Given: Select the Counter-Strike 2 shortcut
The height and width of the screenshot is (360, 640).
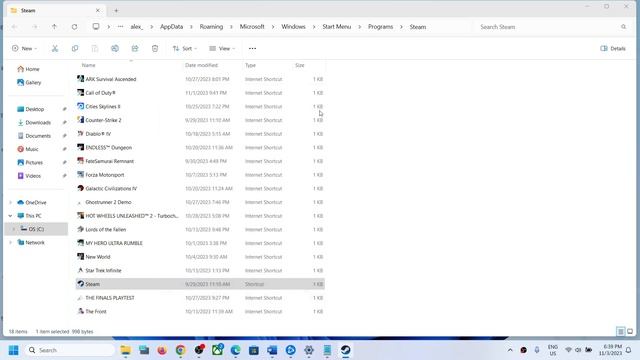Looking at the screenshot, I should click(200, 120).
